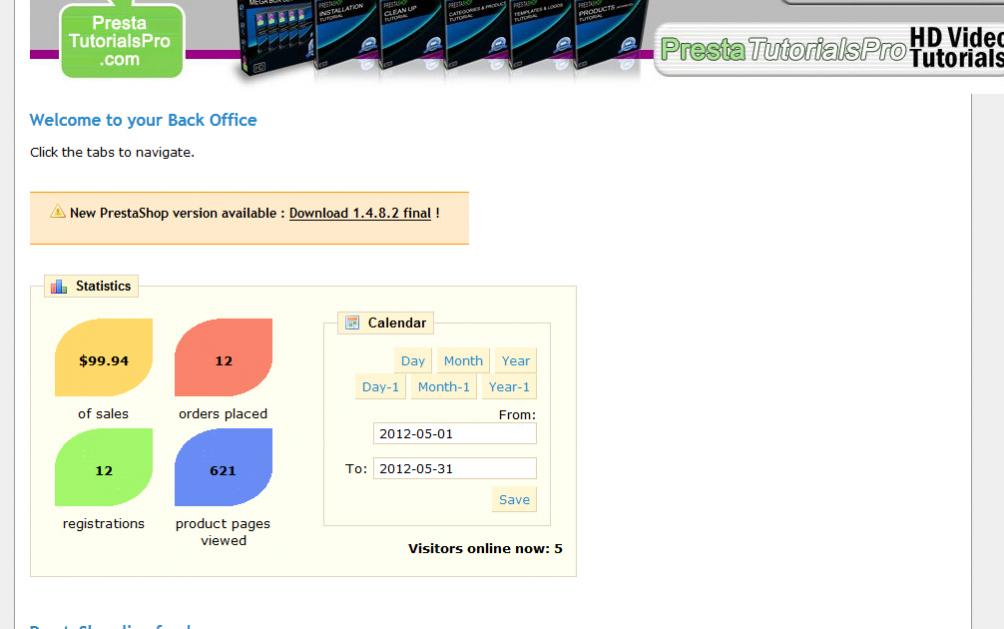Select the Year calendar button
This screenshot has height=629, width=1004.
(515, 361)
